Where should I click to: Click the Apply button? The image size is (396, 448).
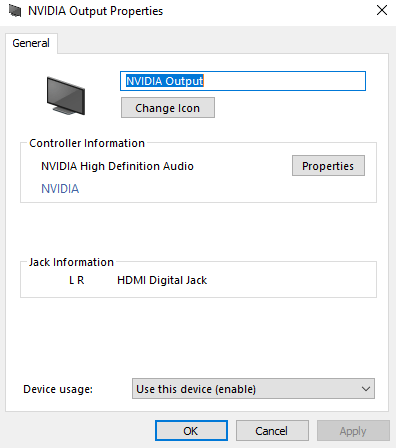353,431
